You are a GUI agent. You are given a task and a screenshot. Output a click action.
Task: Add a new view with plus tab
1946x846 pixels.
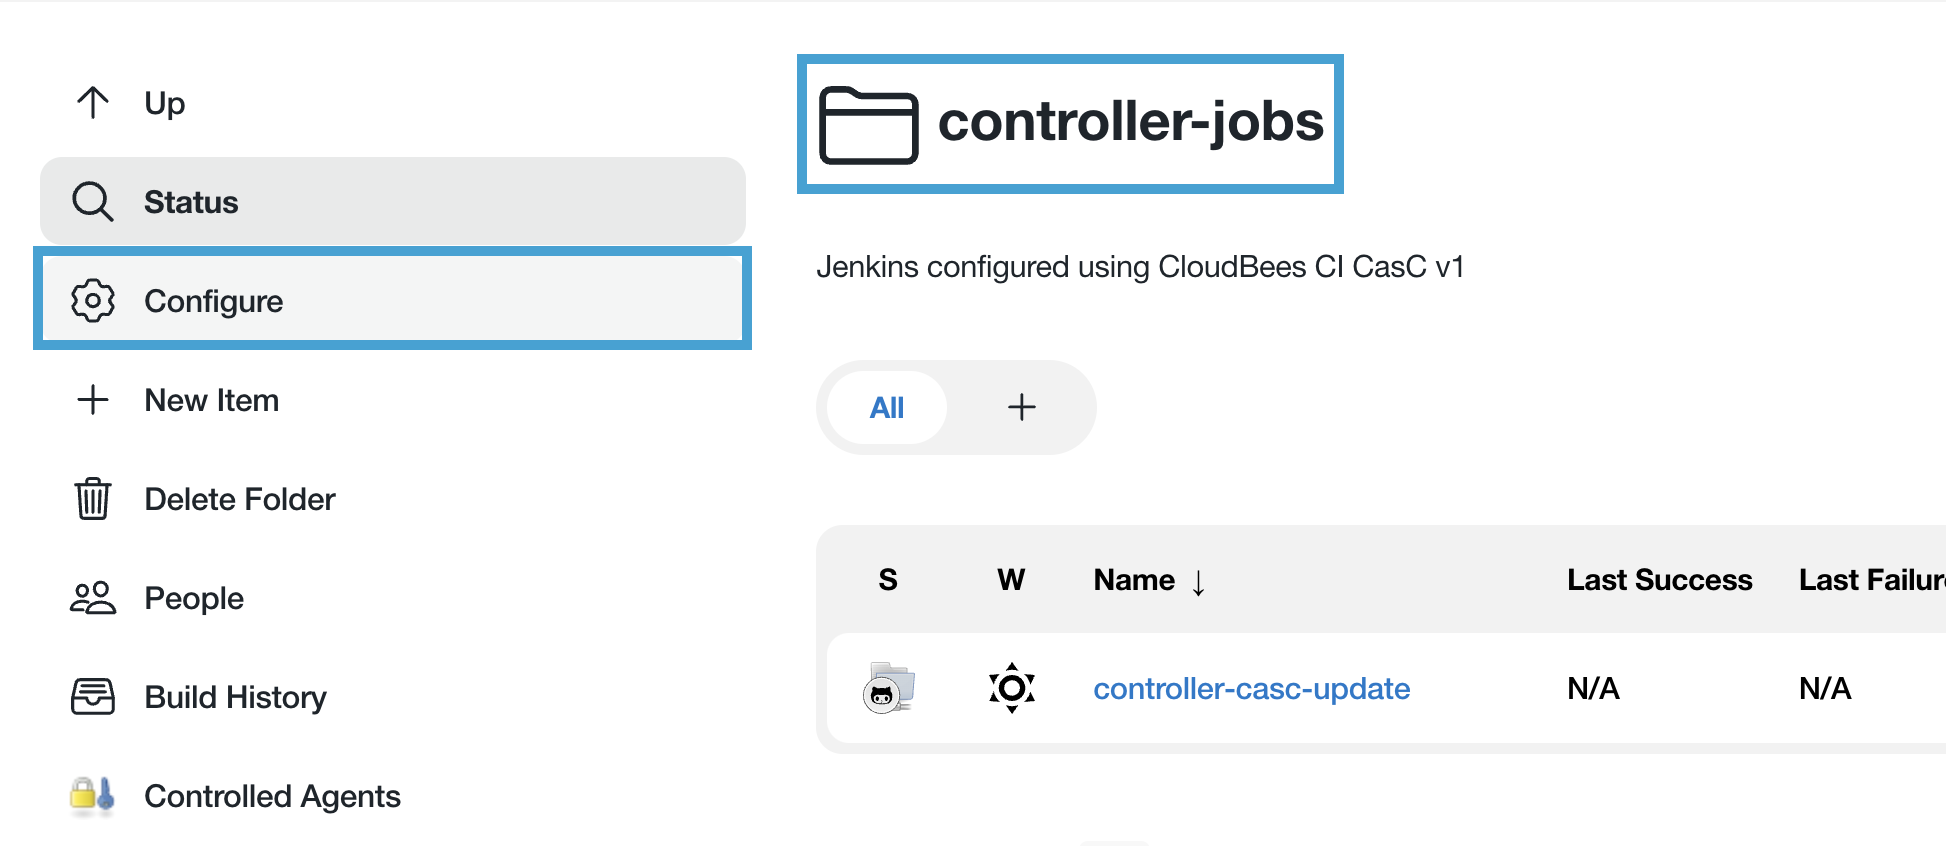1021,407
